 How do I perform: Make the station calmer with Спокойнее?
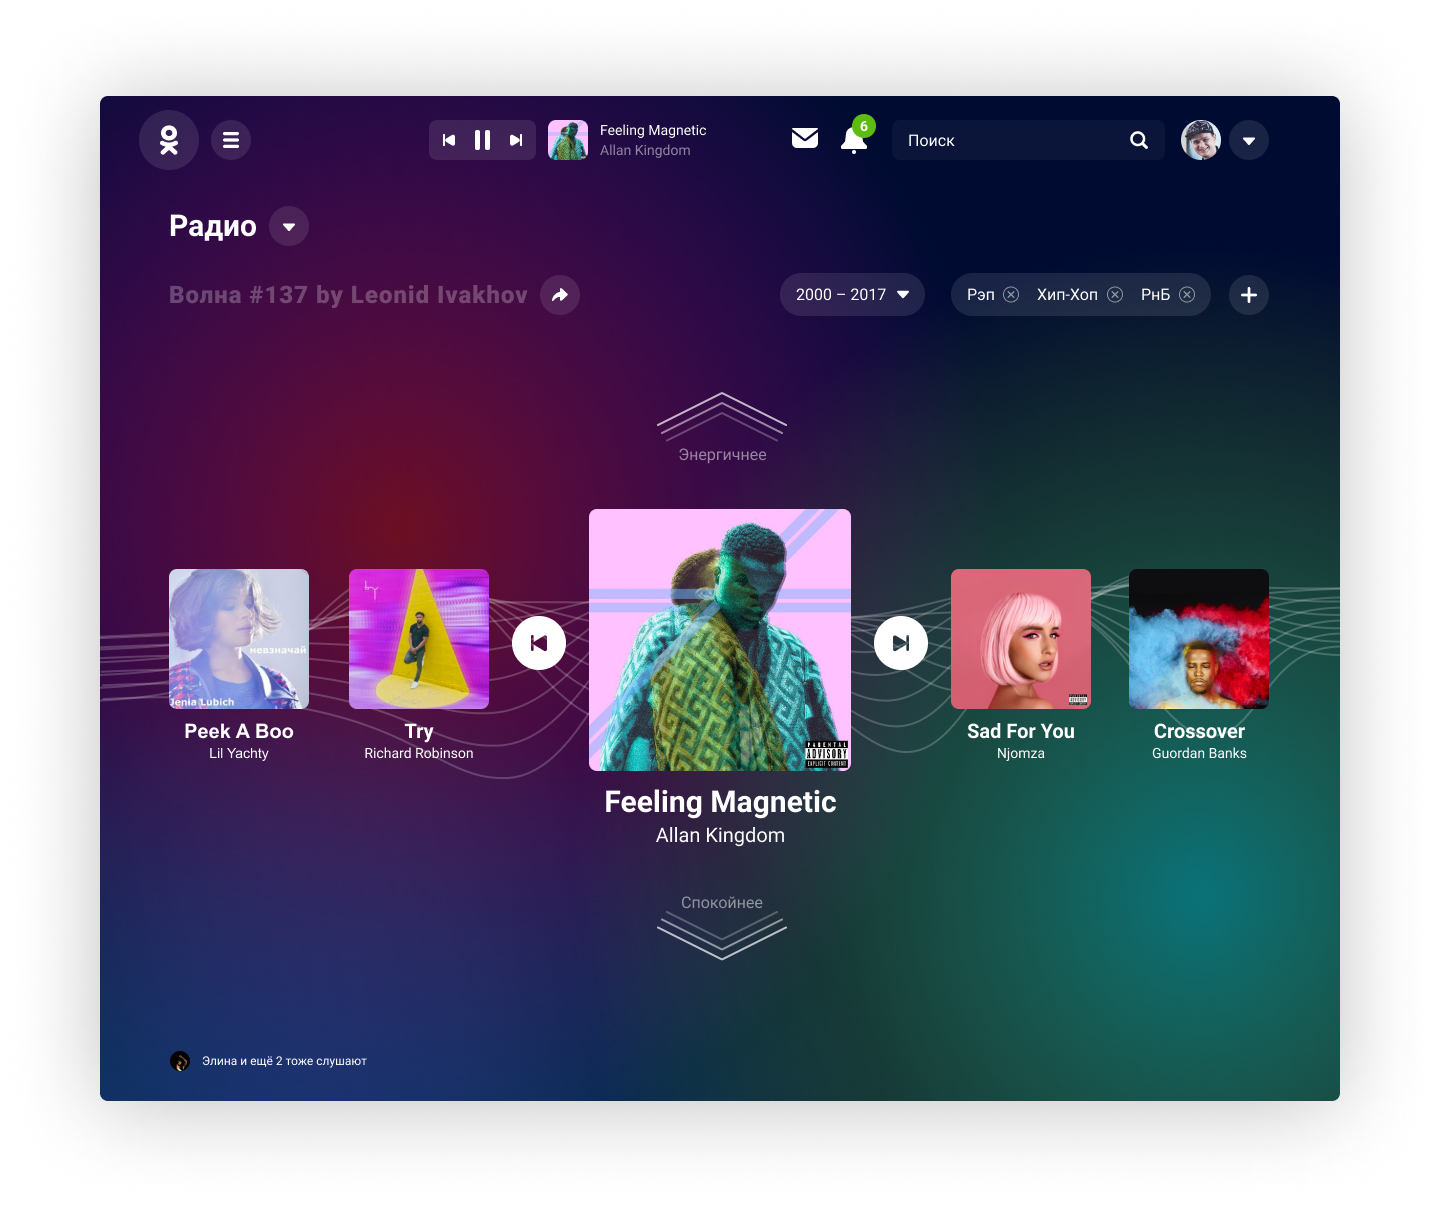pyautogui.click(x=722, y=927)
